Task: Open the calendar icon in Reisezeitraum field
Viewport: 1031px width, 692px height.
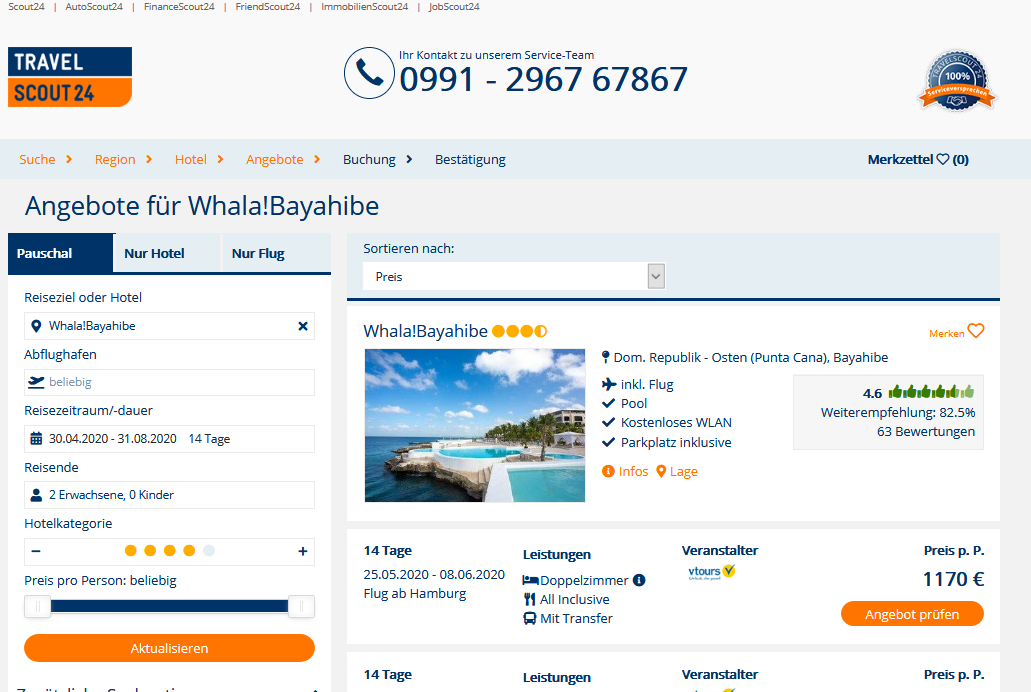Action: (36, 439)
